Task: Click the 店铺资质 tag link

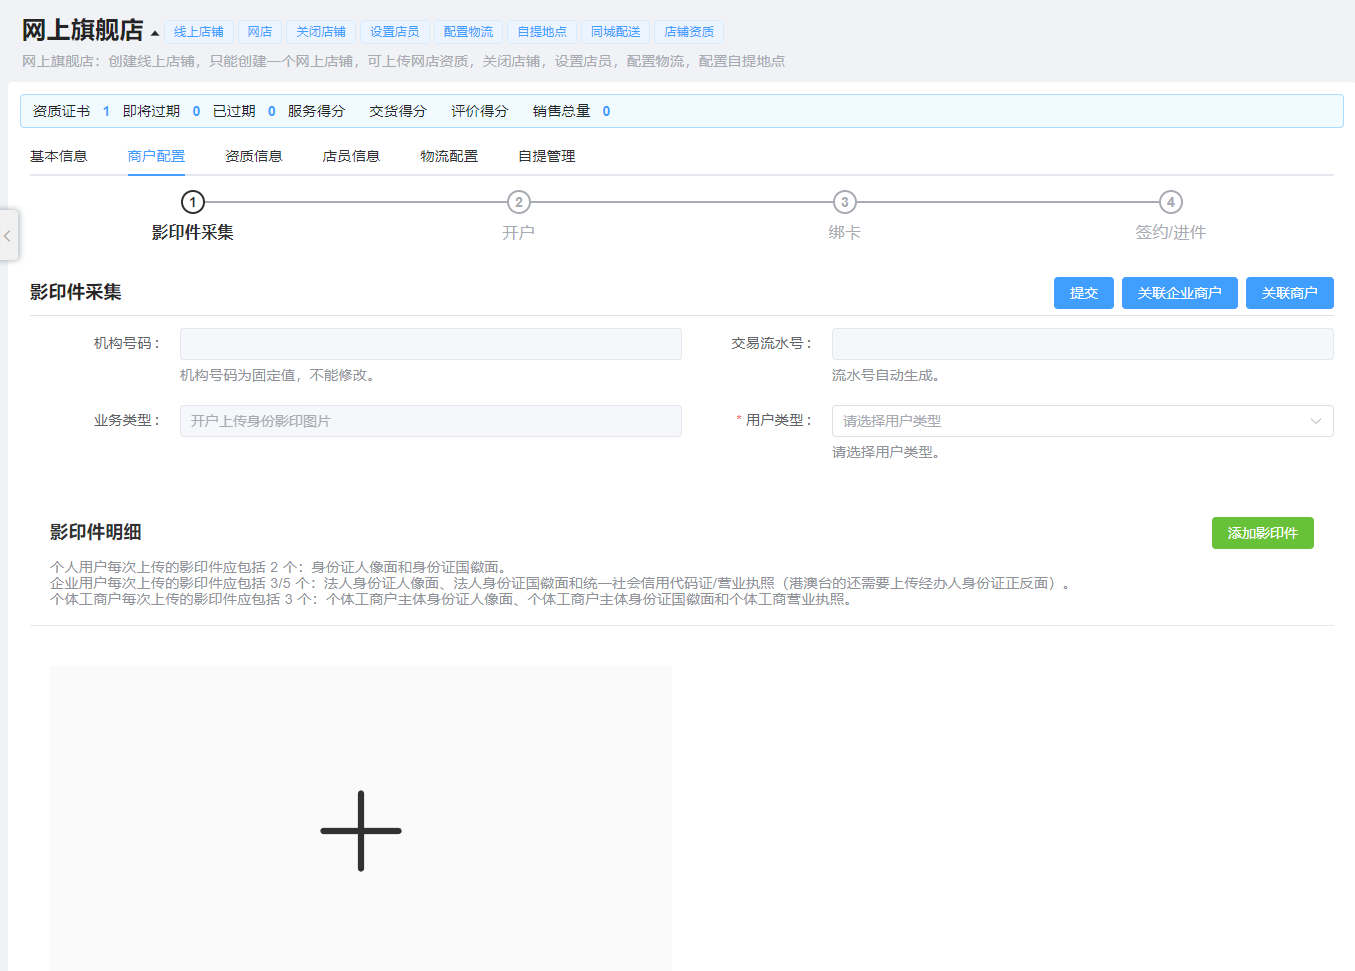Action: (689, 32)
